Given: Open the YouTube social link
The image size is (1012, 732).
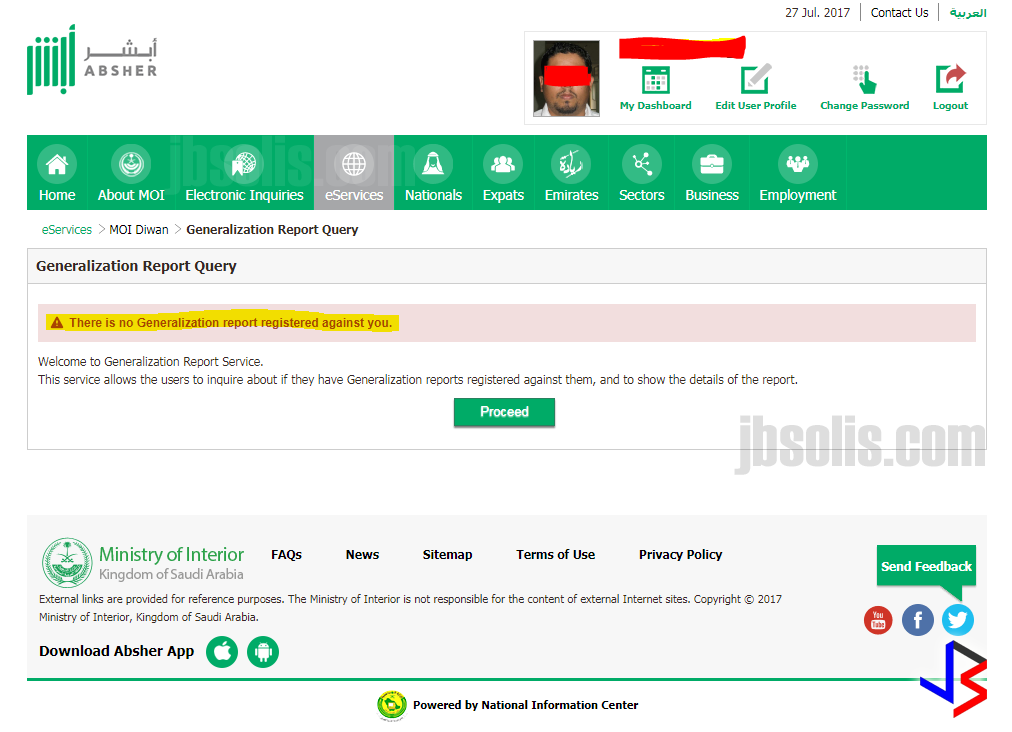Looking at the screenshot, I should [x=878, y=620].
